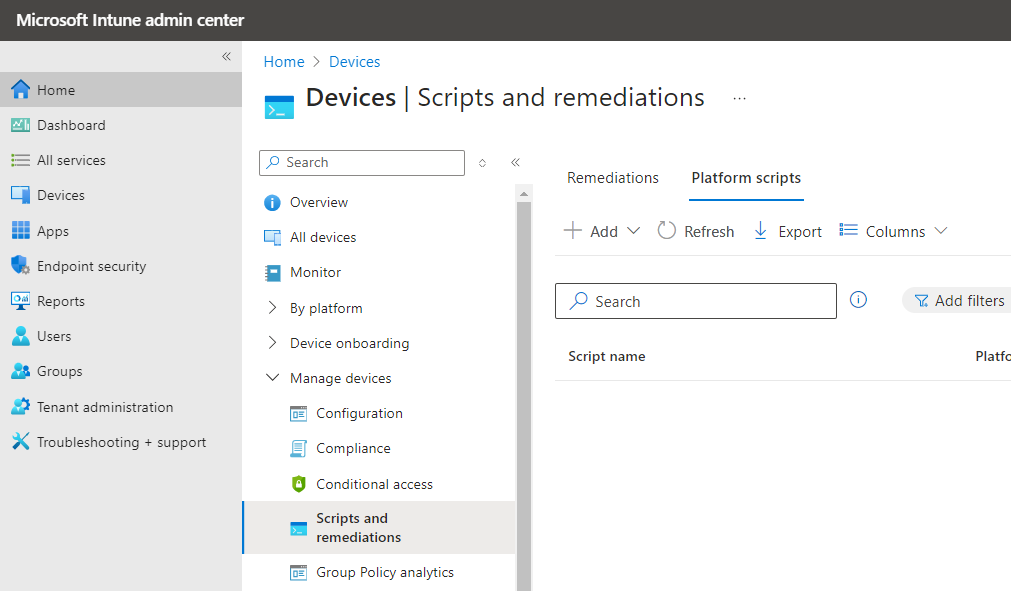The width and height of the screenshot is (1011, 591).
Task: Click the Devices breadcrumb link
Action: click(354, 61)
